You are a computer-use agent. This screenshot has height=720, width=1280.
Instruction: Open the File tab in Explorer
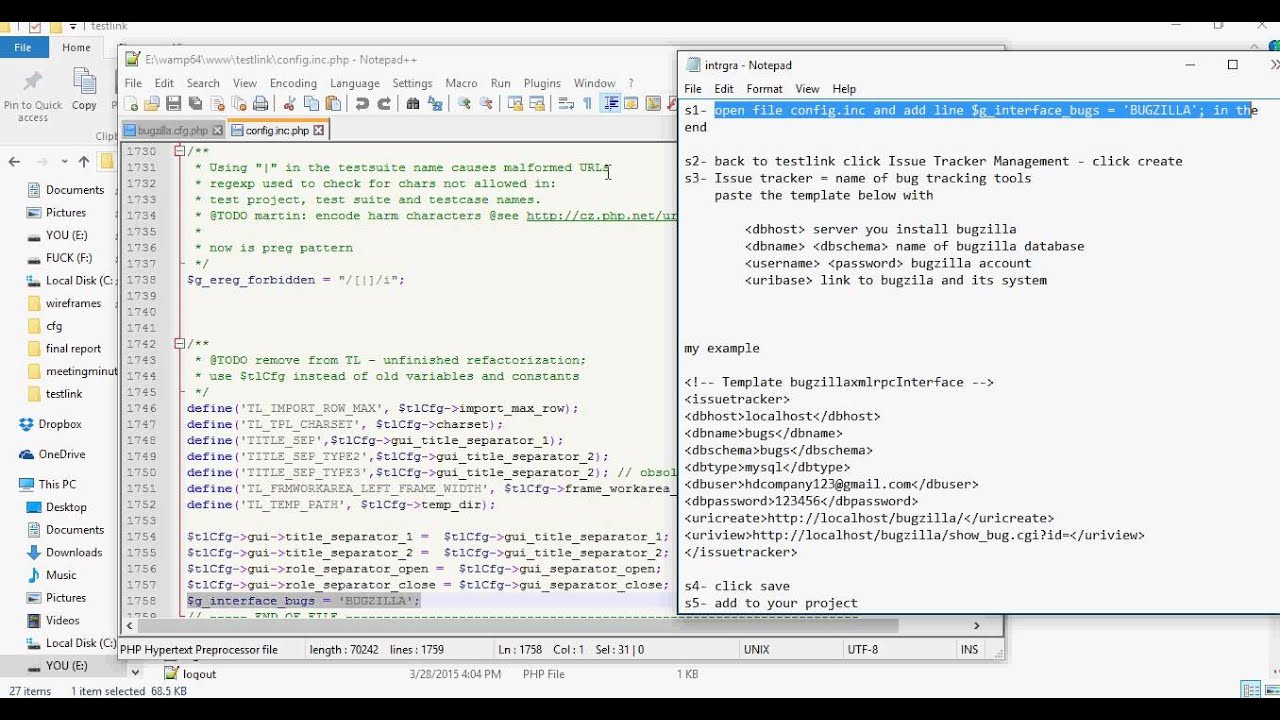[22, 47]
